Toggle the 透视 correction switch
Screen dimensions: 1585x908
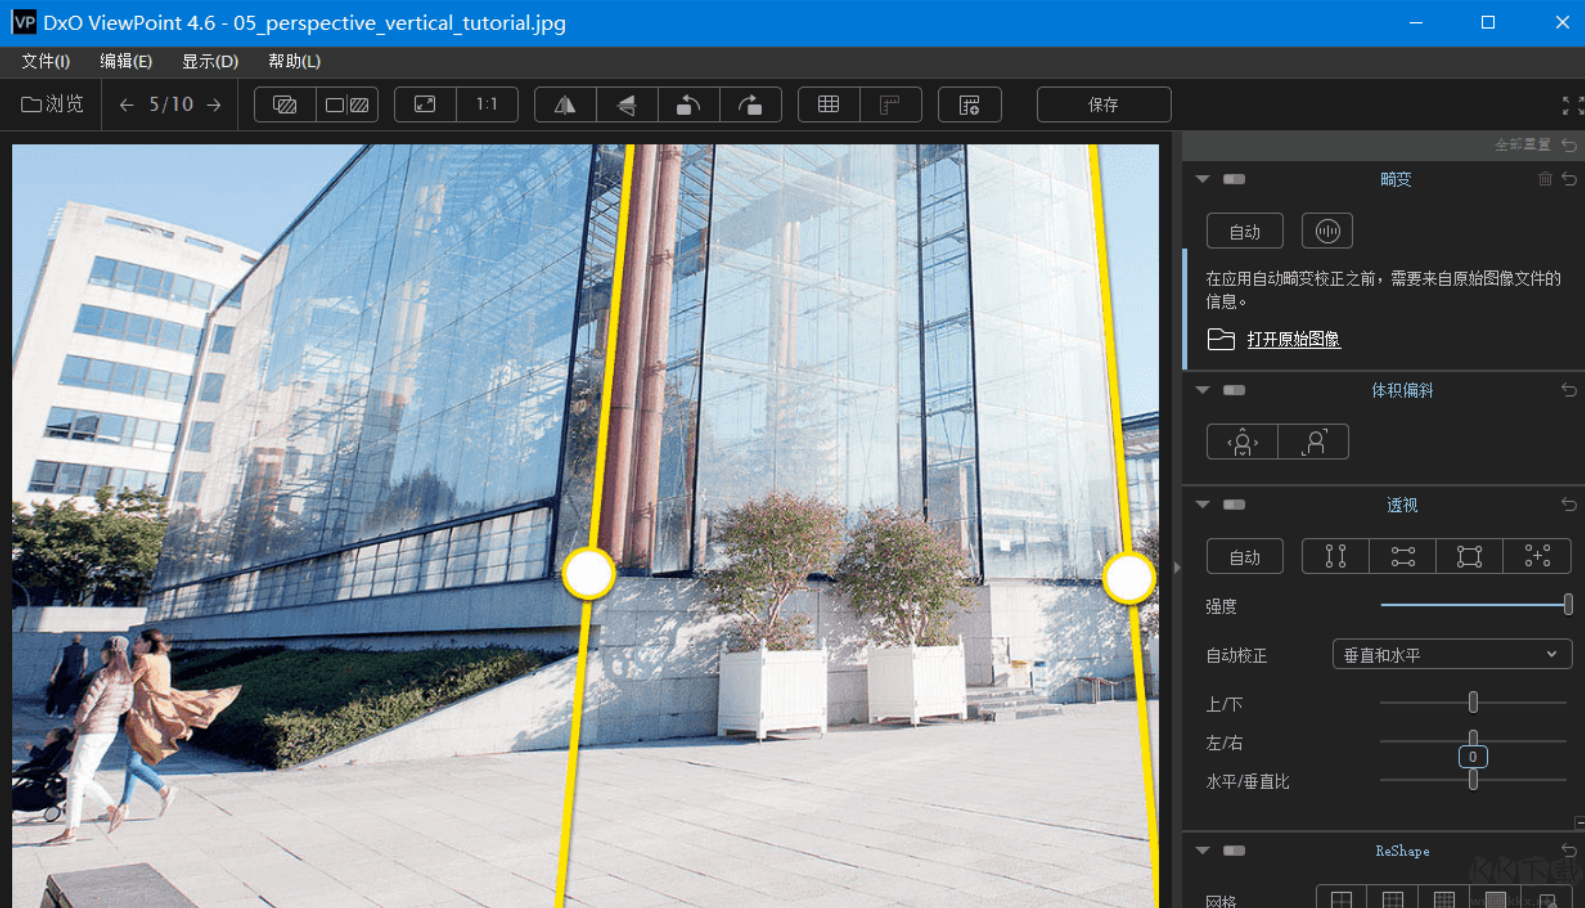tap(1234, 505)
